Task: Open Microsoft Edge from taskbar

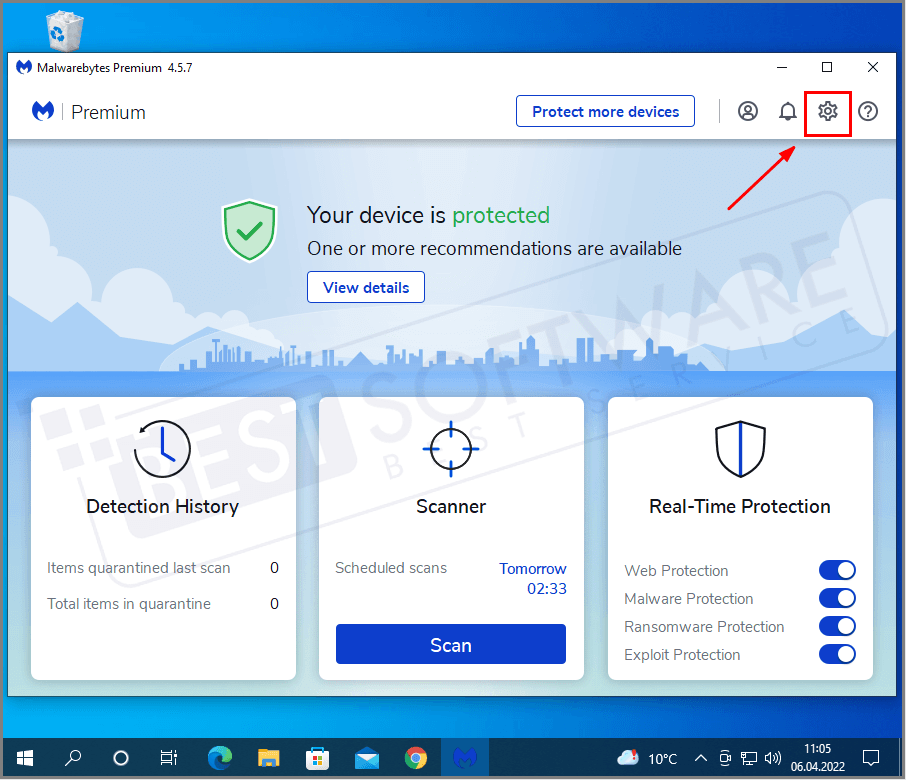Action: (219, 757)
